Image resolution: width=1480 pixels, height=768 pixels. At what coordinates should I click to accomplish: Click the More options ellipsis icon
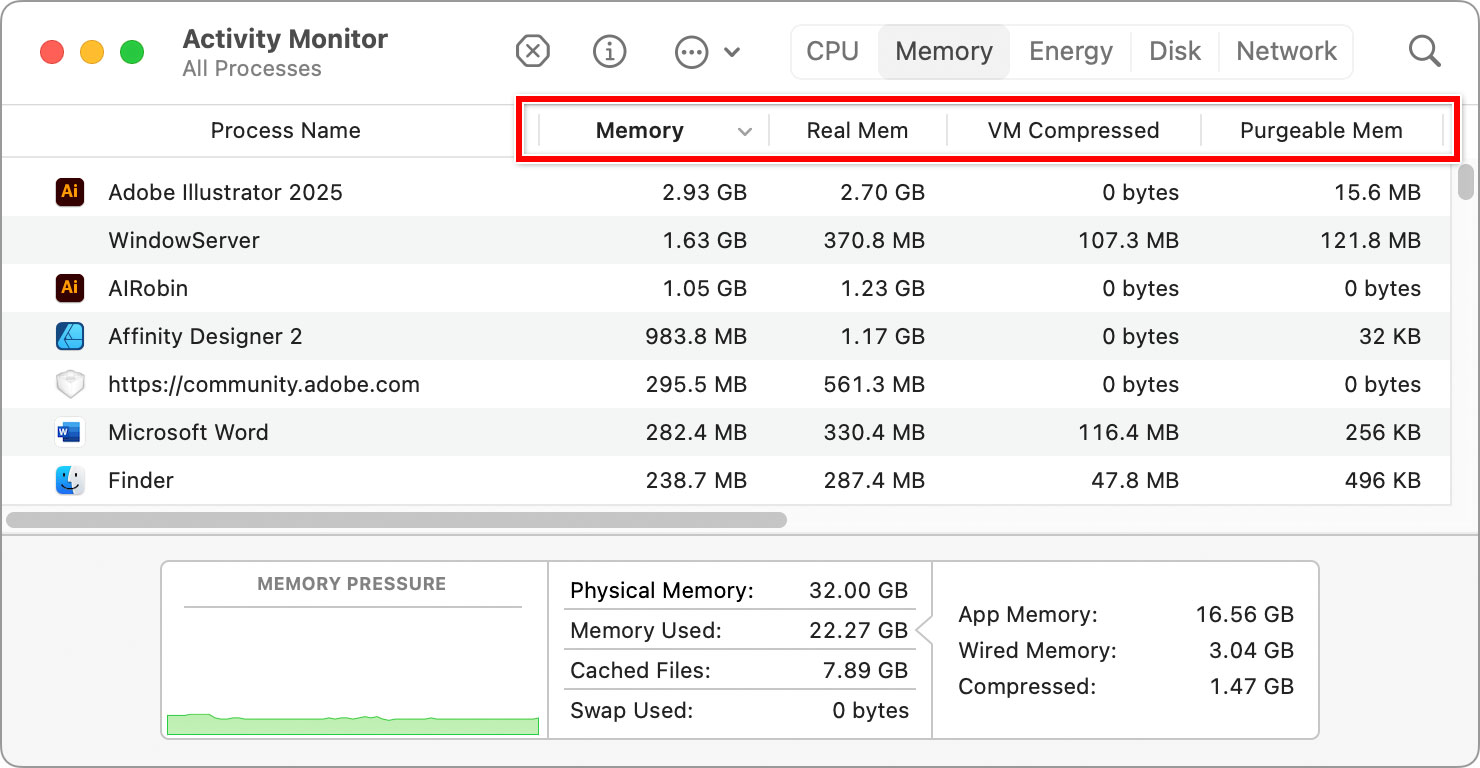(x=690, y=51)
